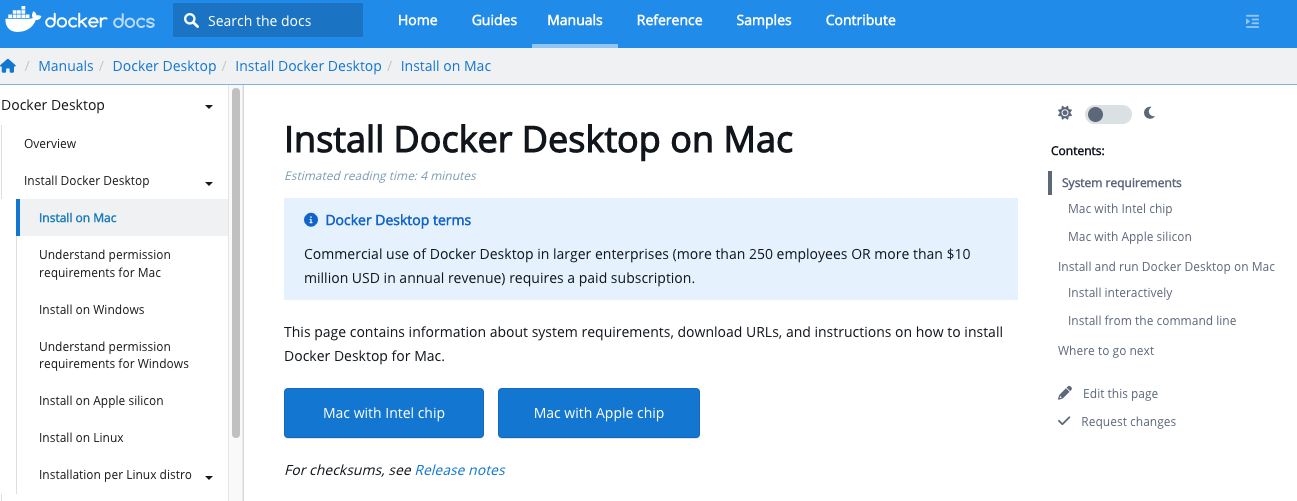
Task: Open Understand permission requirements for Windows
Action: tap(114, 355)
